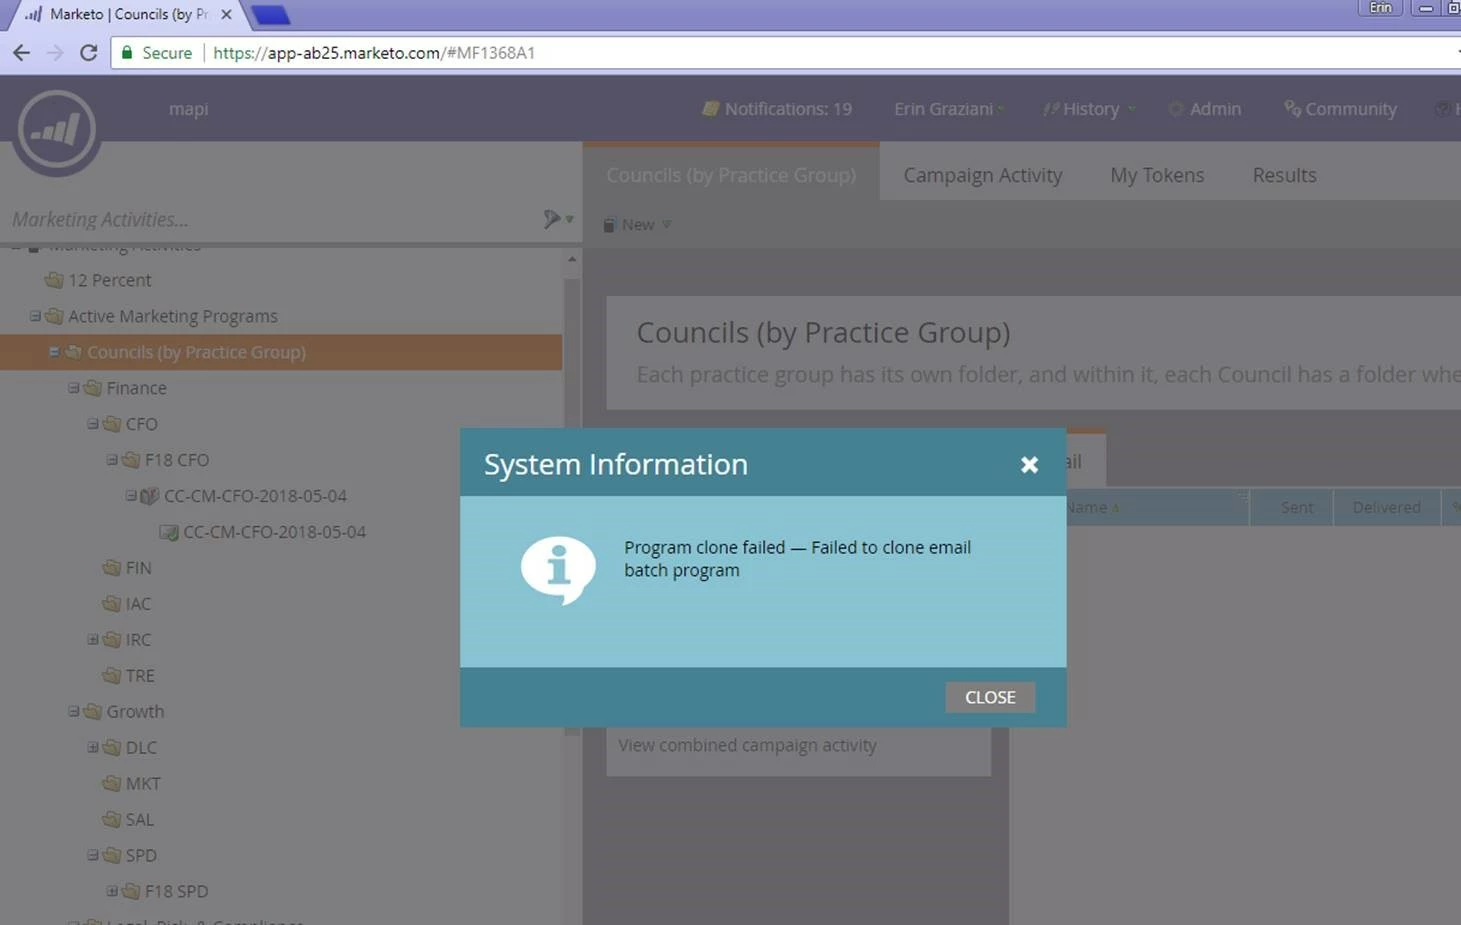Collapse the SPD folder
The height and width of the screenshot is (925, 1461).
(x=92, y=856)
